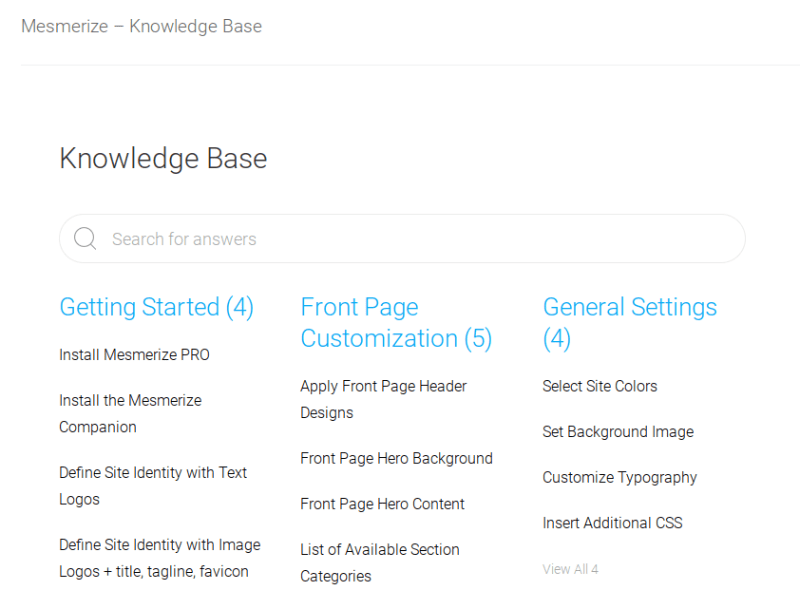The image size is (800, 604).
Task: Open Install the Mesmerize Companion article
Action: click(130, 414)
